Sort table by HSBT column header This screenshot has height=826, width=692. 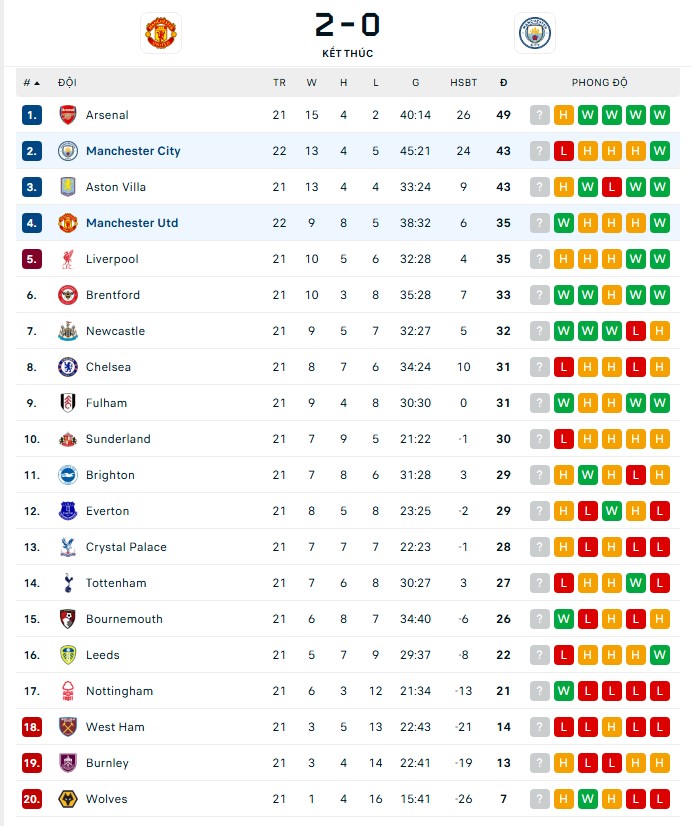tap(463, 83)
